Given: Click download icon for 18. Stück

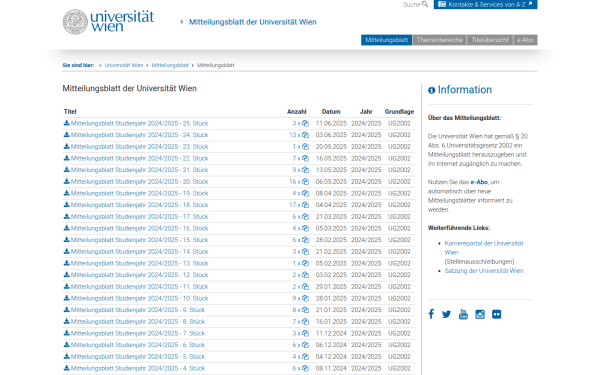Looking at the screenshot, I should click(x=67, y=205).
